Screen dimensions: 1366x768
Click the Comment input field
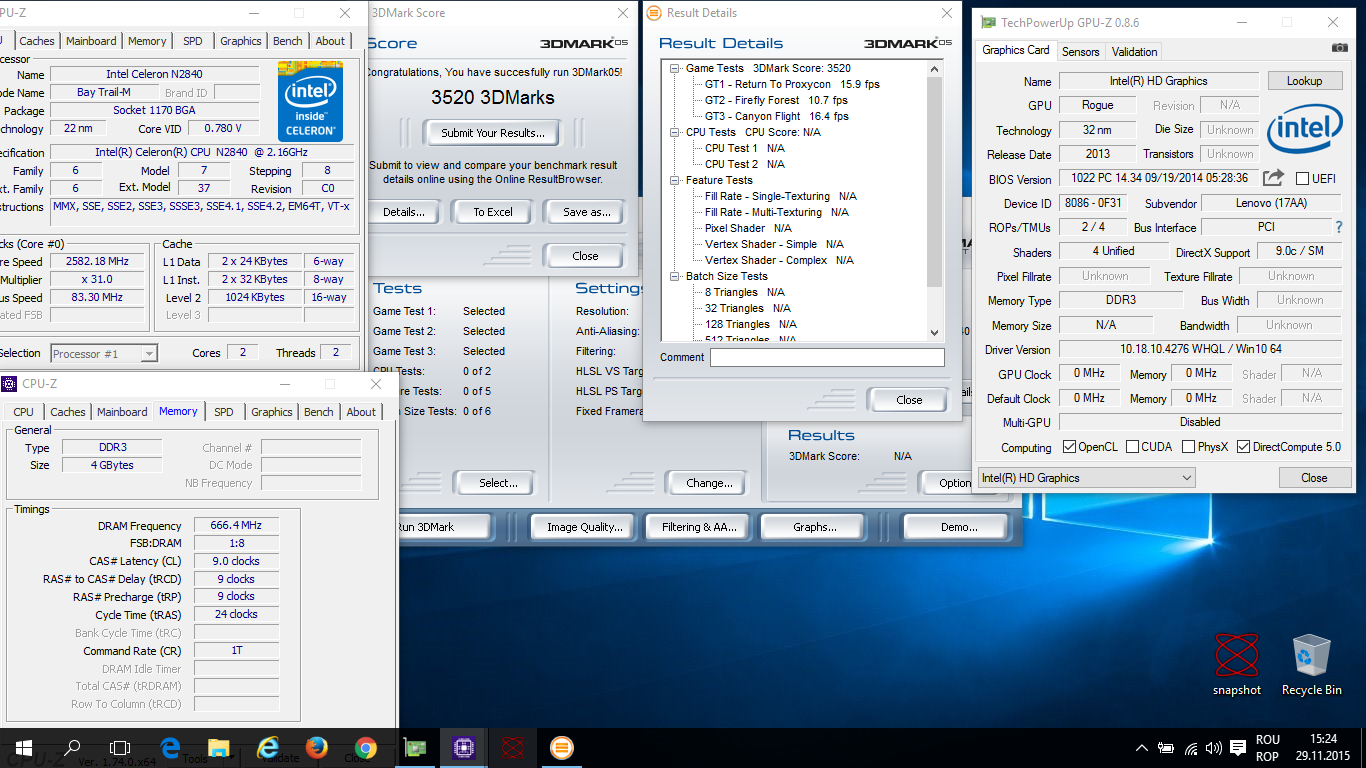pyautogui.click(x=827, y=357)
